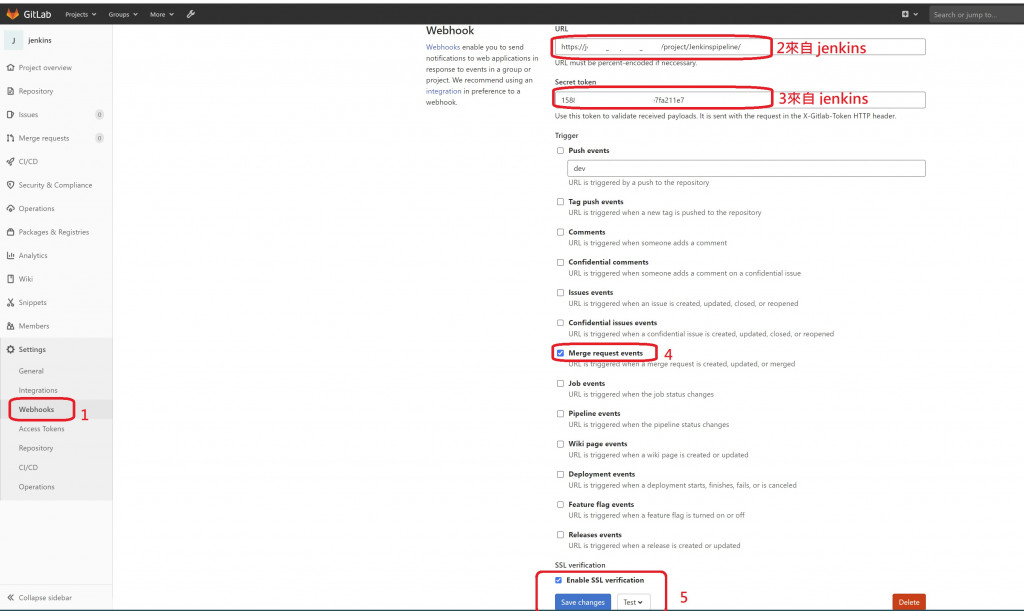Open the Projects dropdown in the navbar

pyautogui.click(x=80, y=14)
